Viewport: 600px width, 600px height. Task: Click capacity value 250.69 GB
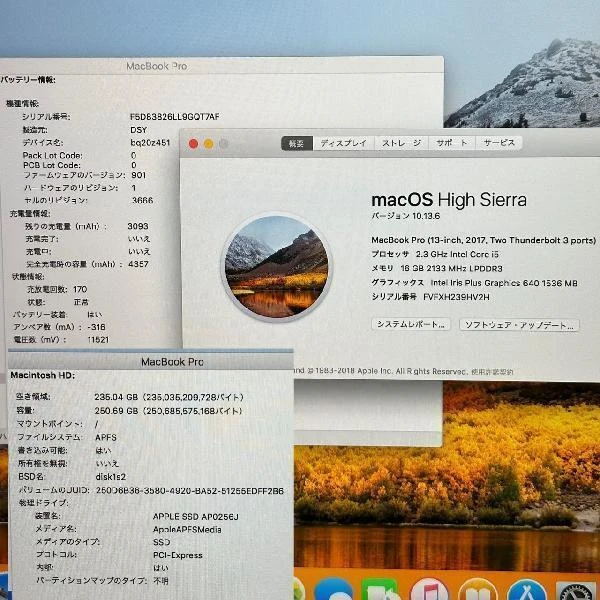coord(116,411)
